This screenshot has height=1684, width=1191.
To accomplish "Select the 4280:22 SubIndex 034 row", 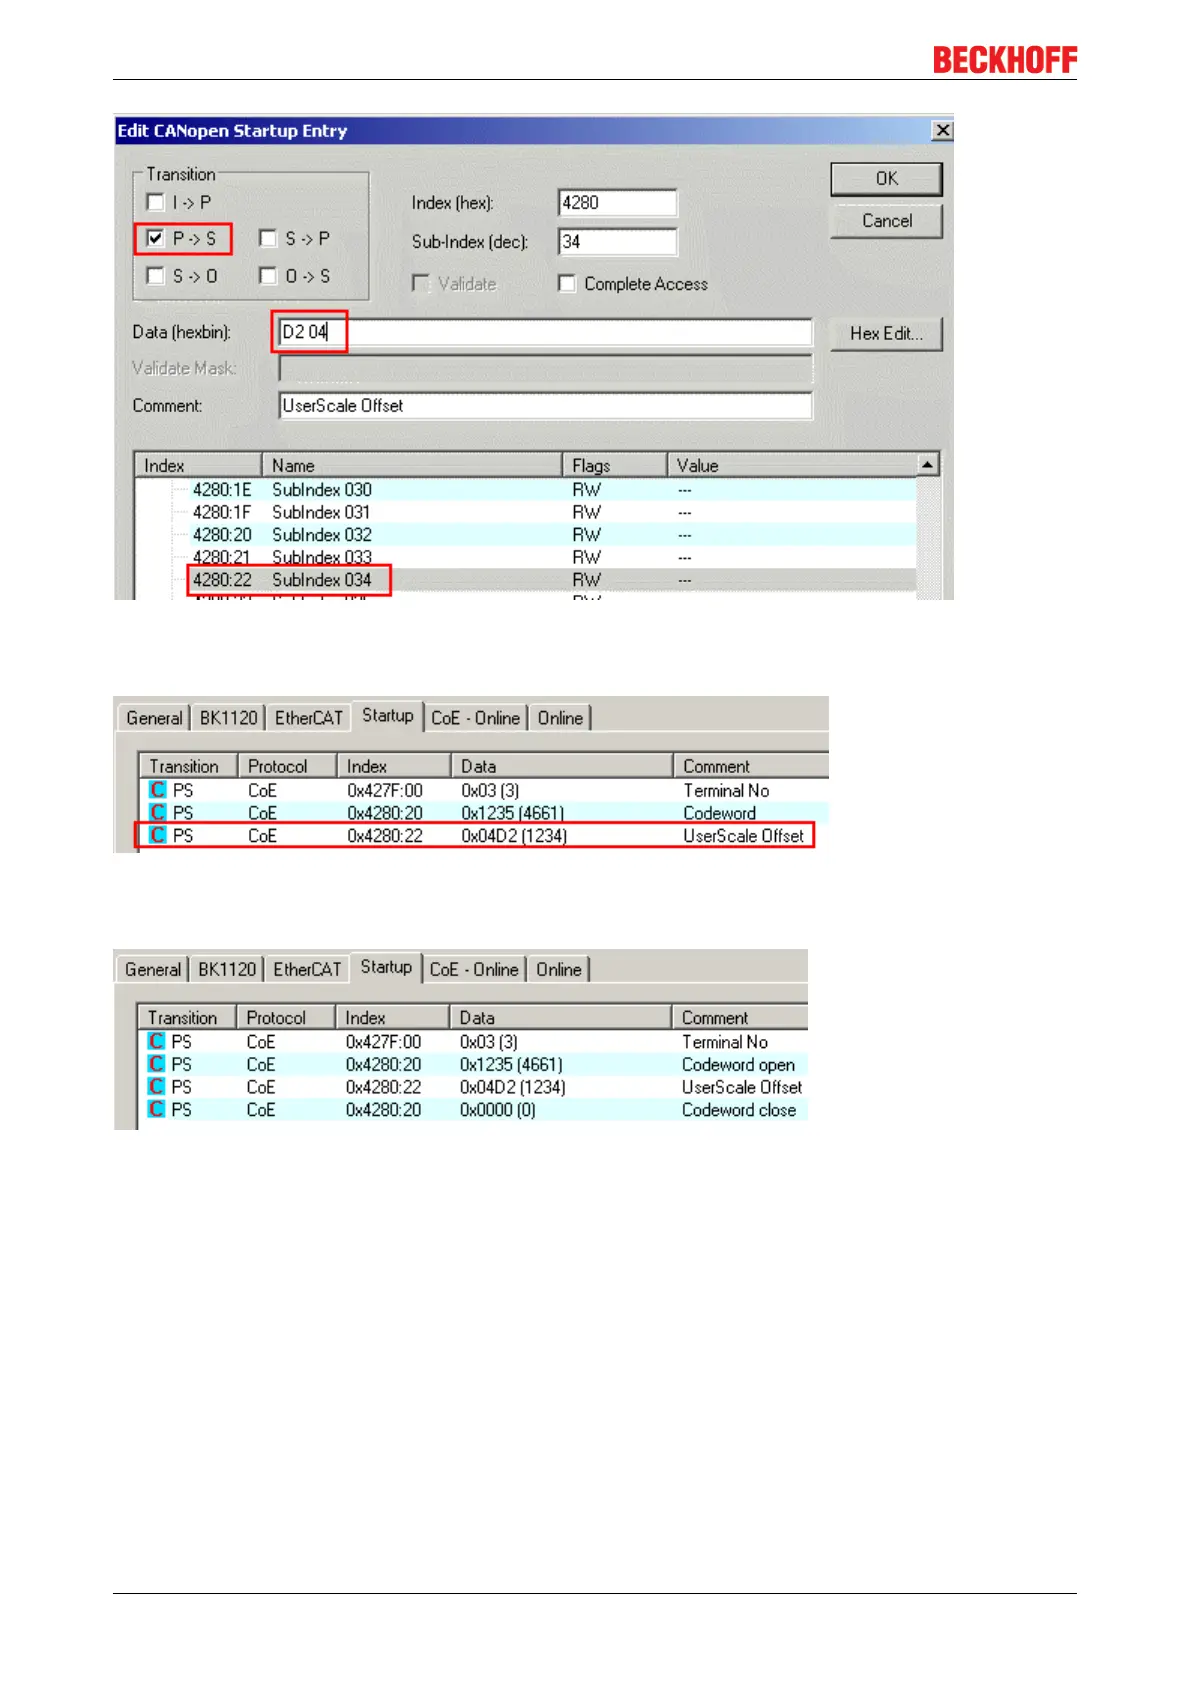I will tap(525, 580).
